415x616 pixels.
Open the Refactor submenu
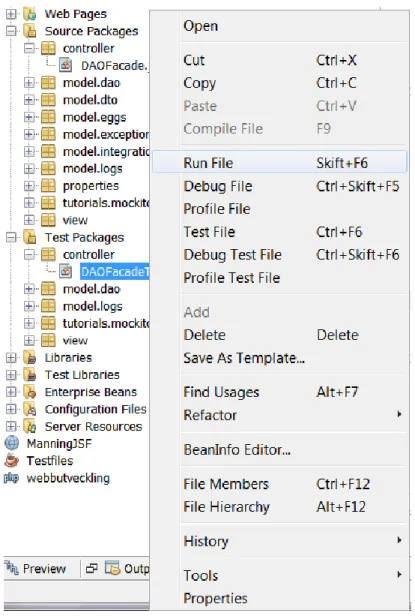pos(279,415)
